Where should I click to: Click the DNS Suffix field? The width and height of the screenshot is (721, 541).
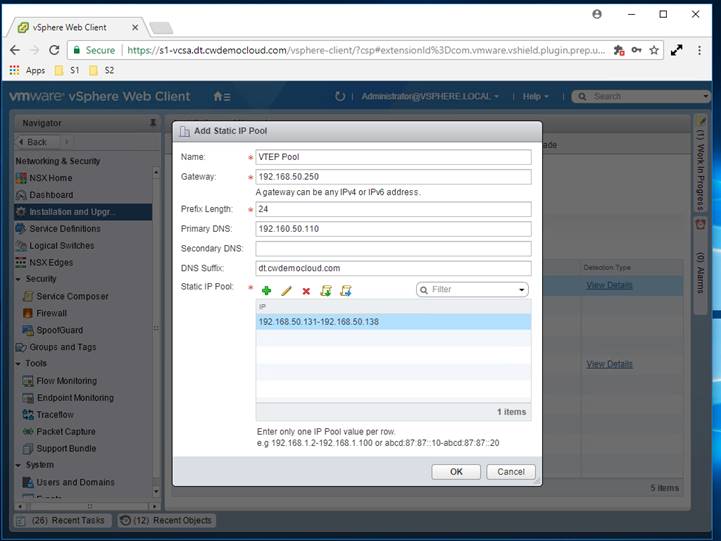pyautogui.click(x=393, y=268)
